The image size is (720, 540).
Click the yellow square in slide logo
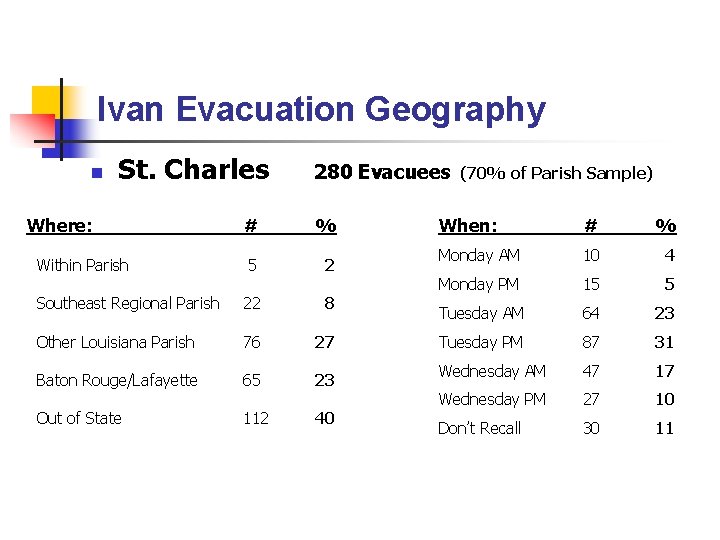(x=46, y=100)
